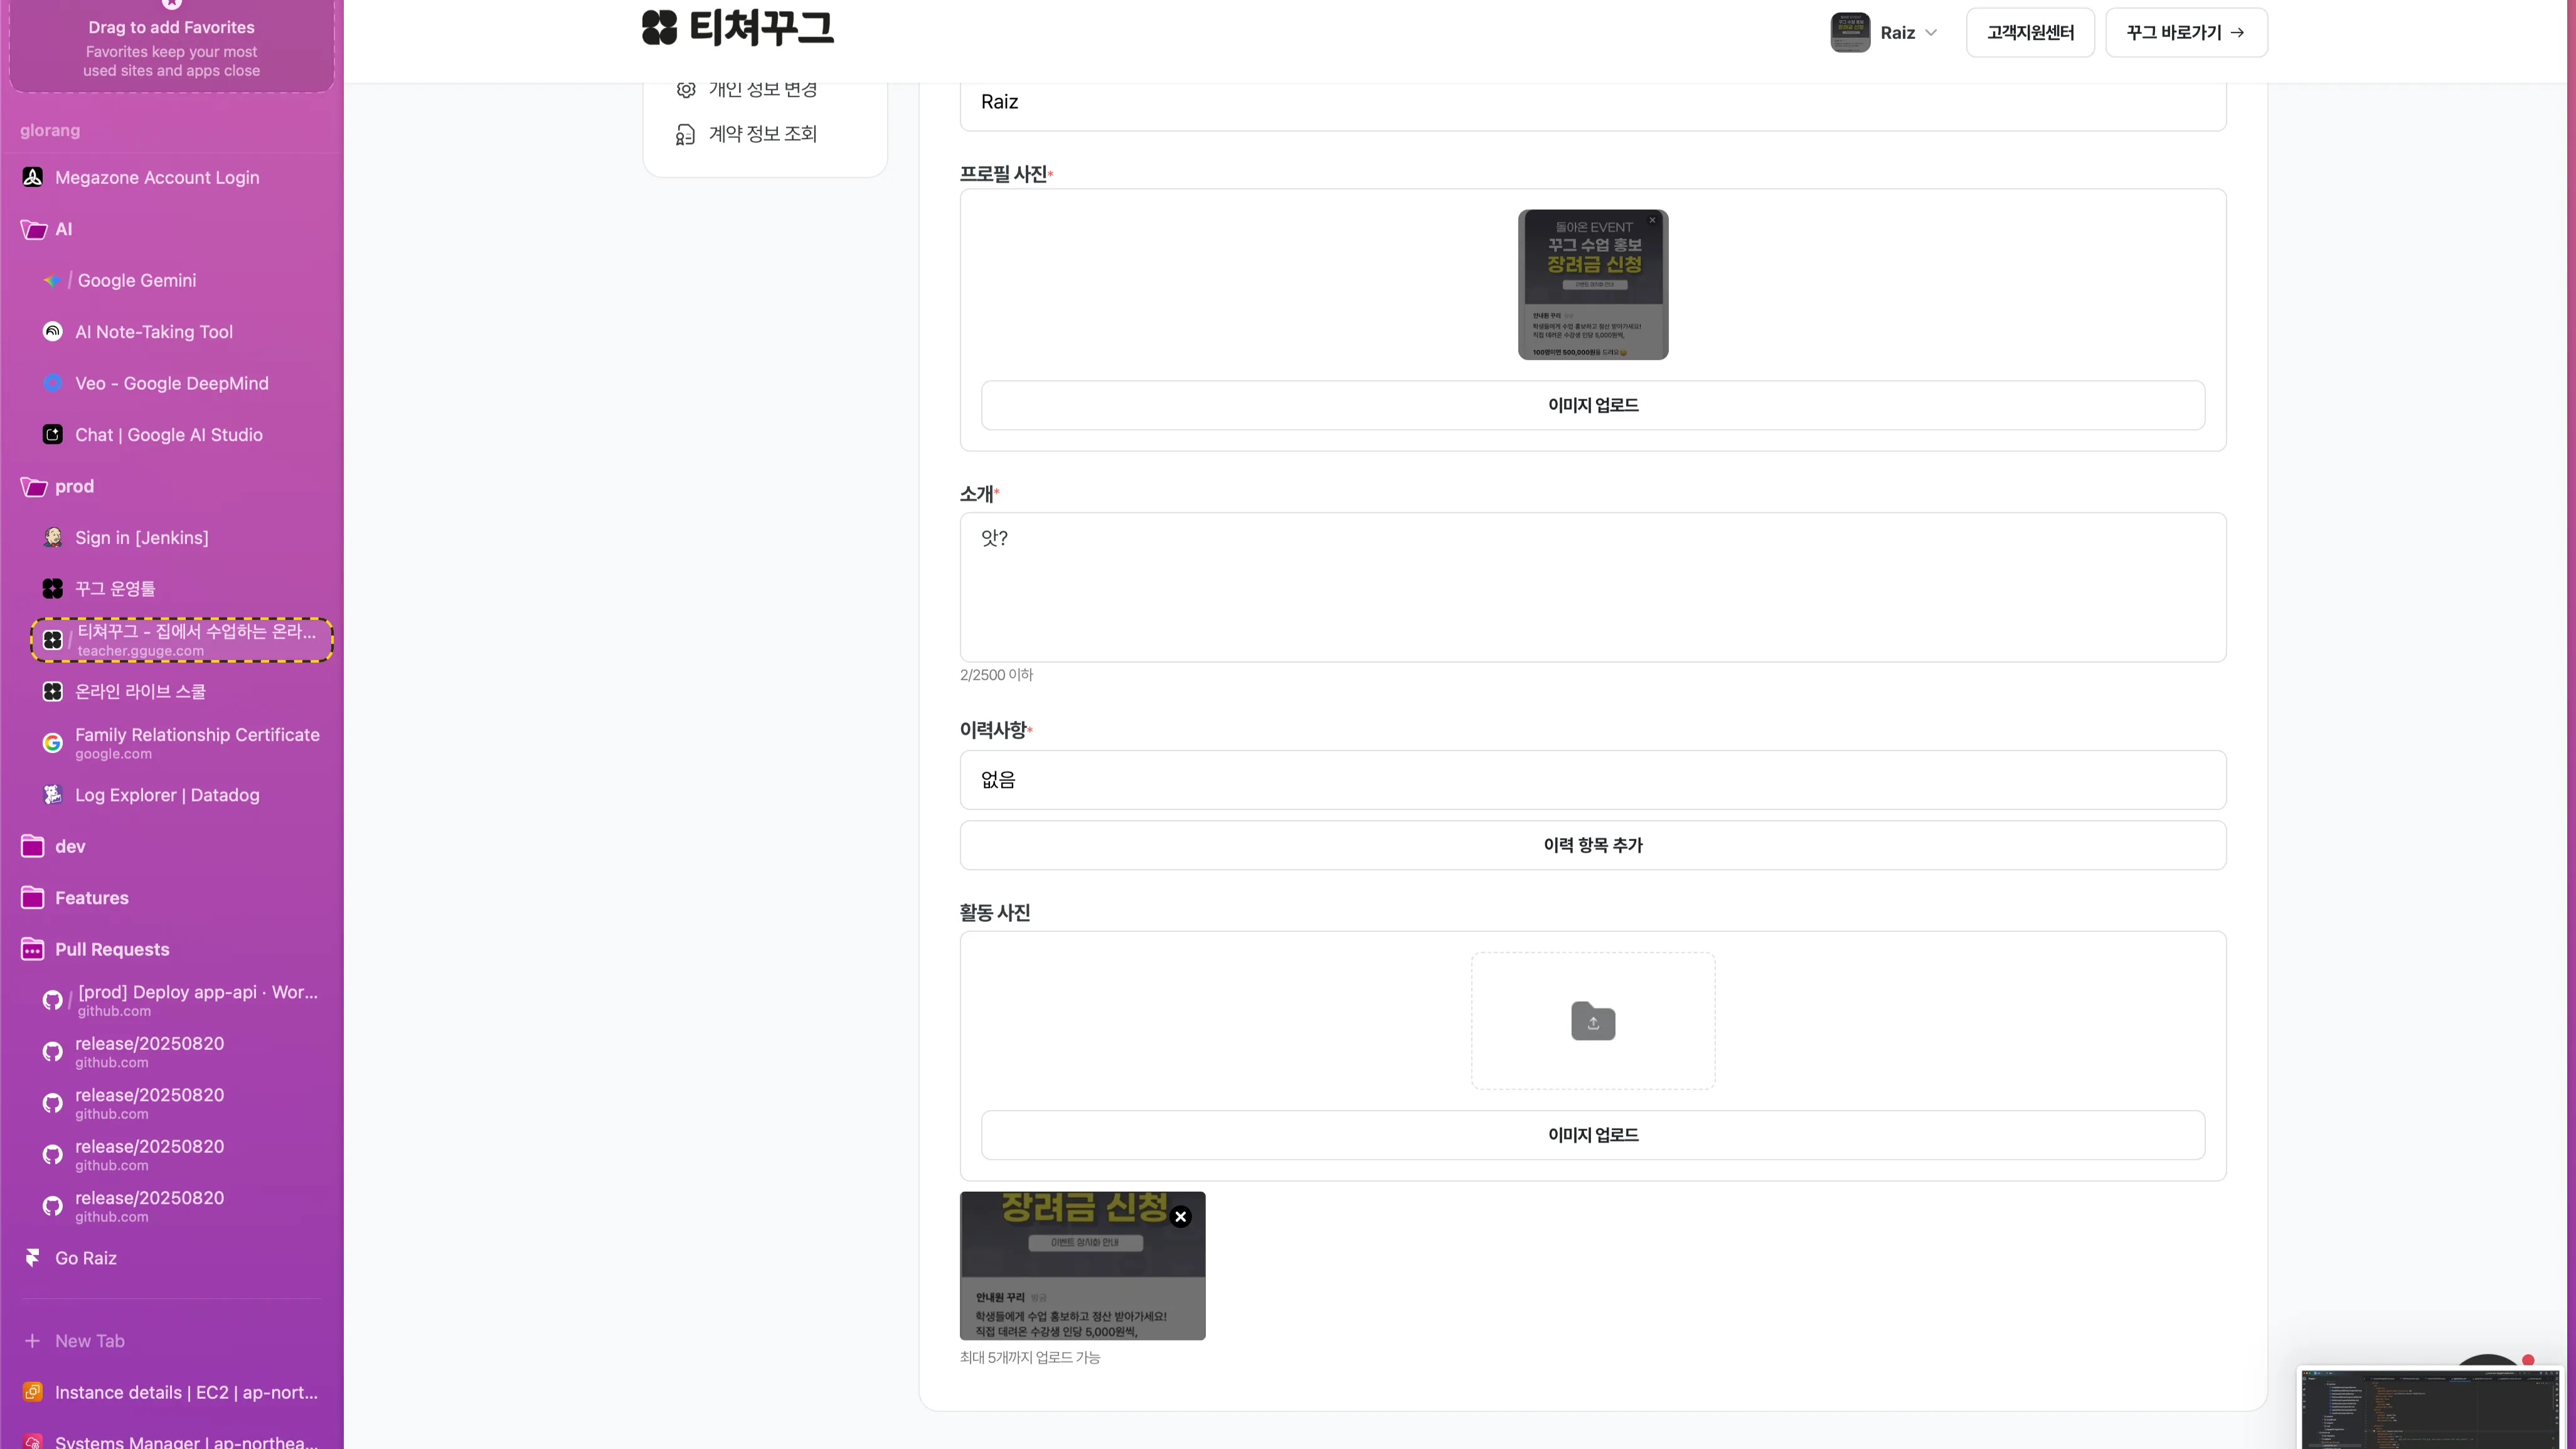Remove the profile photo with its X
Image resolution: width=2576 pixels, height=1449 pixels.
coord(1652,220)
